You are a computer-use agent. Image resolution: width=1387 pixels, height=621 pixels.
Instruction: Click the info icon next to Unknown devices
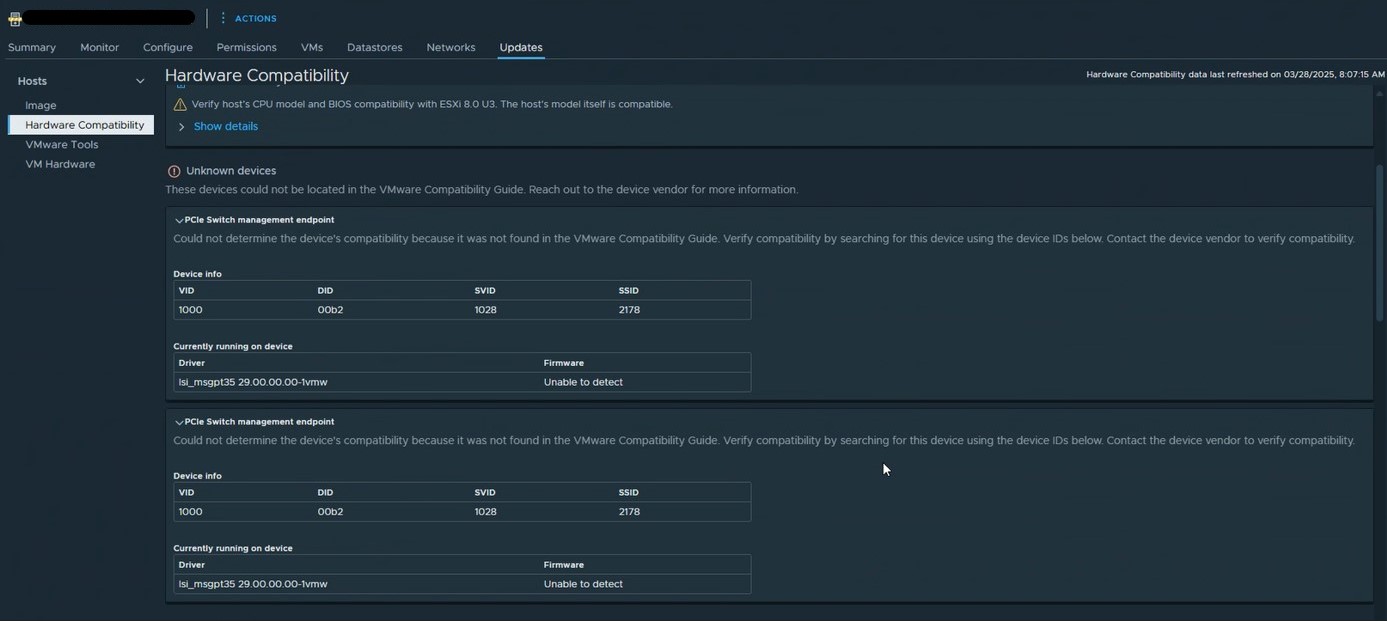[x=169, y=168]
